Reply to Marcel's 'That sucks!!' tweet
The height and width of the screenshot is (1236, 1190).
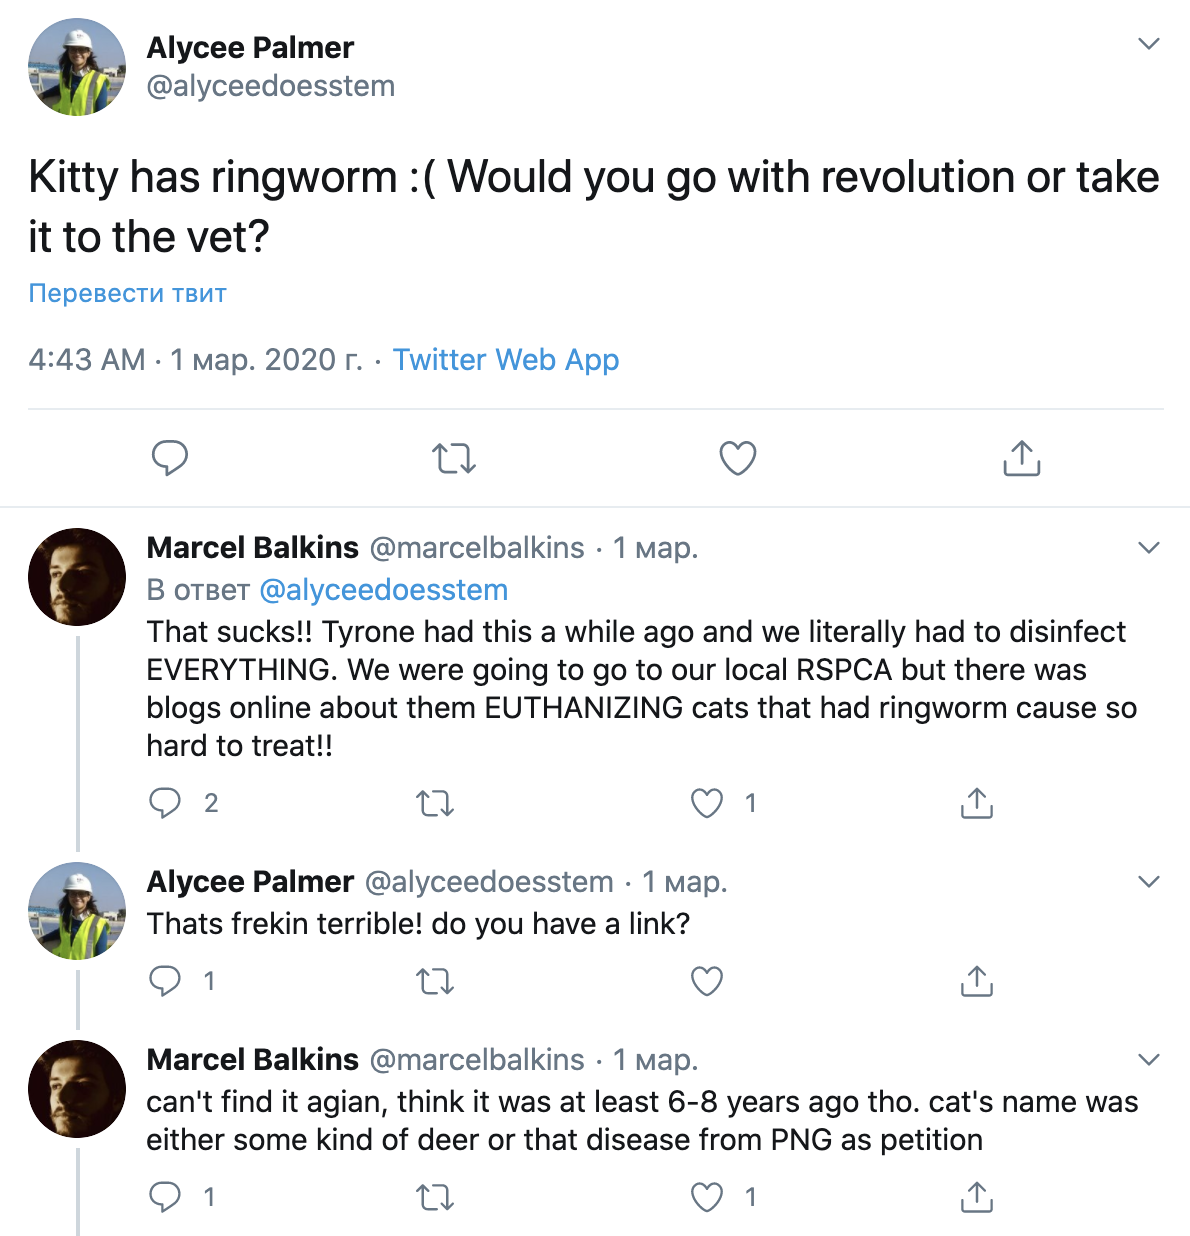165,803
